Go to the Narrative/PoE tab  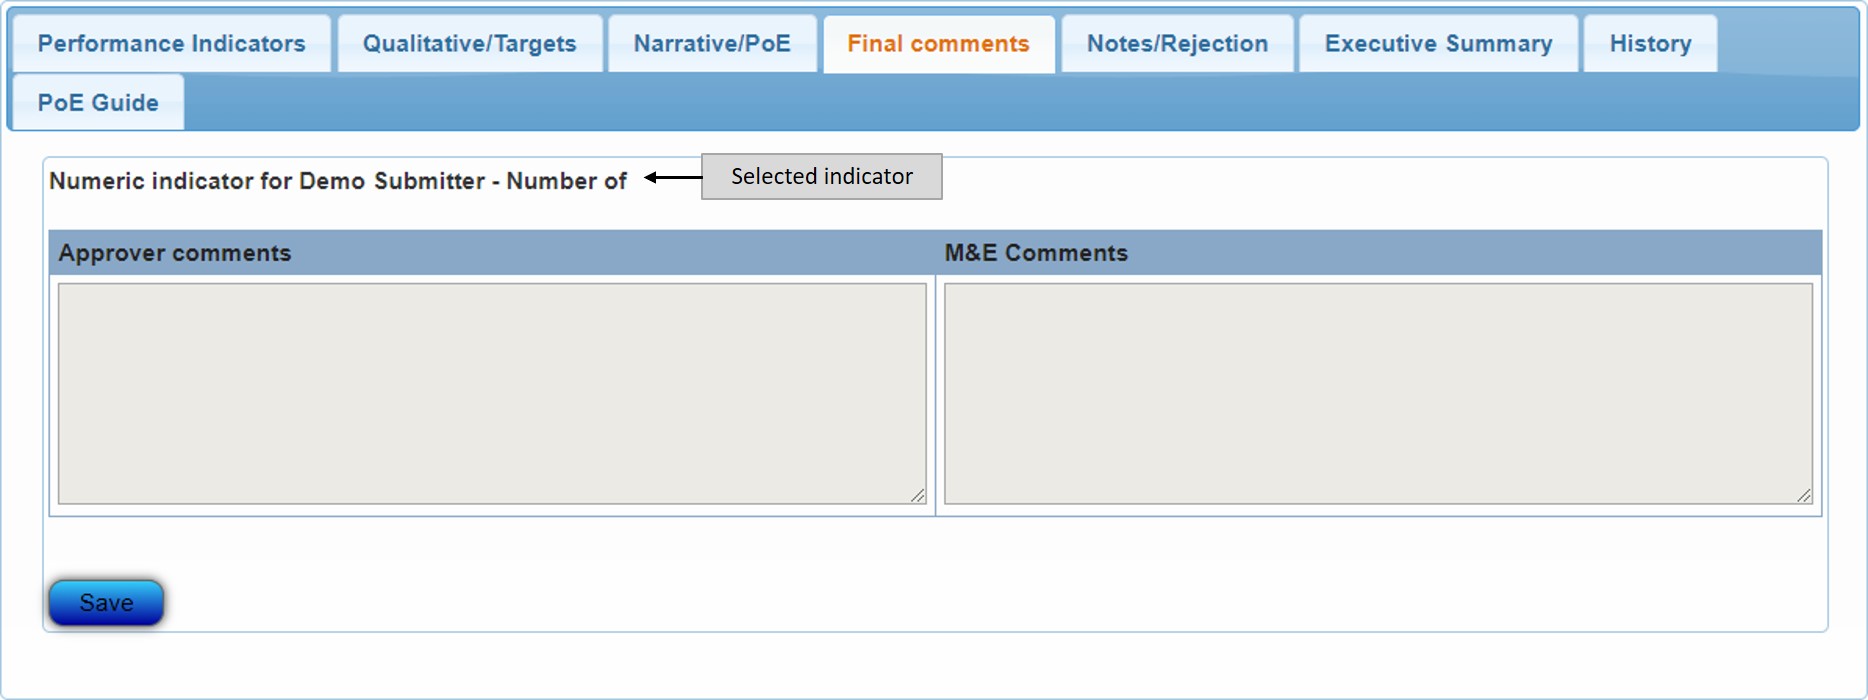tap(711, 44)
